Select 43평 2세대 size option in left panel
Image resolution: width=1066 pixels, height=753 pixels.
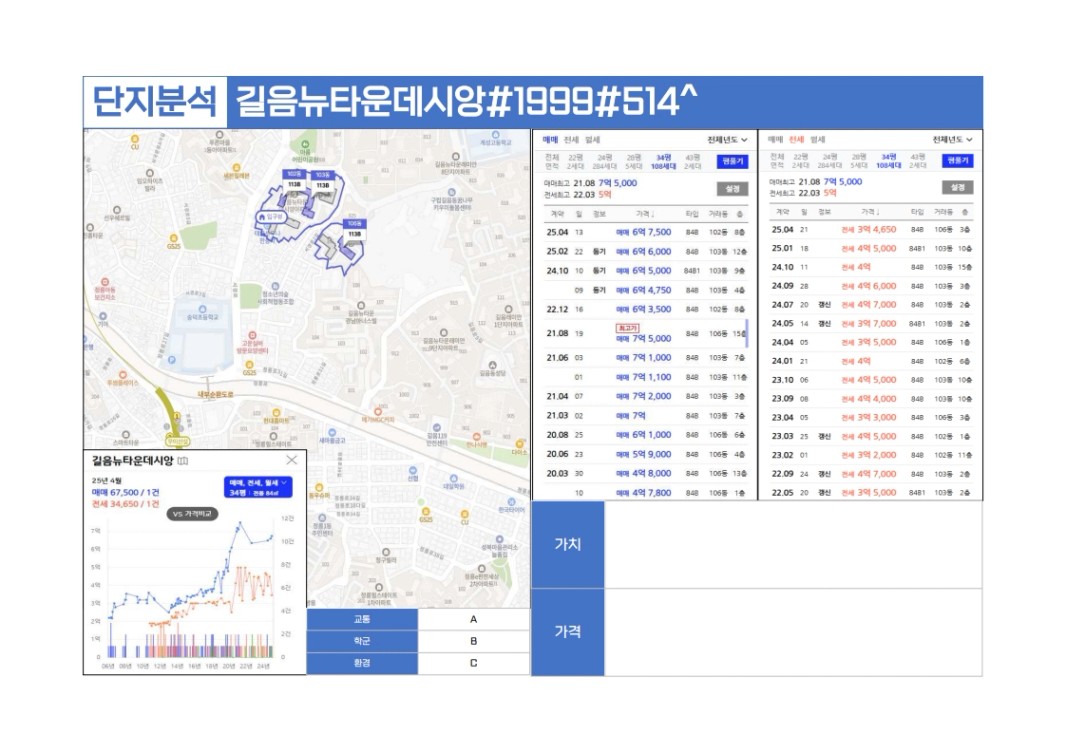pos(693,161)
